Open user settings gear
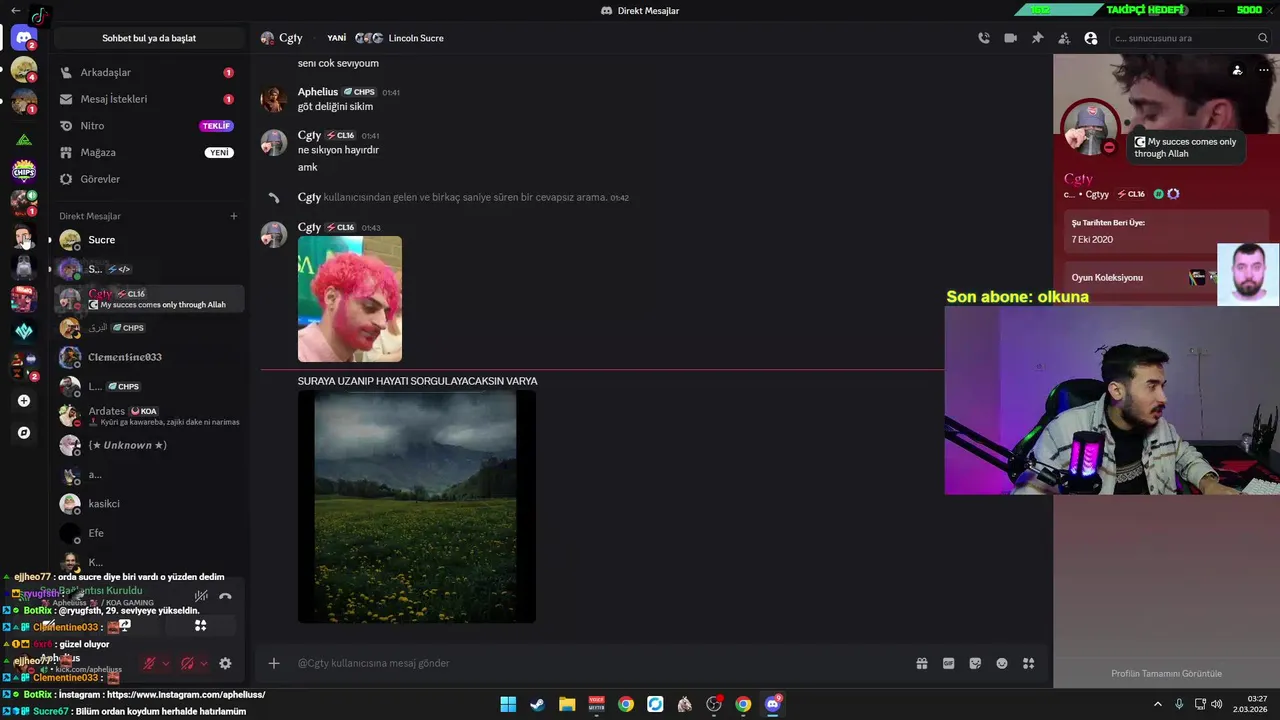Image resolution: width=1280 pixels, height=720 pixels. click(x=225, y=663)
